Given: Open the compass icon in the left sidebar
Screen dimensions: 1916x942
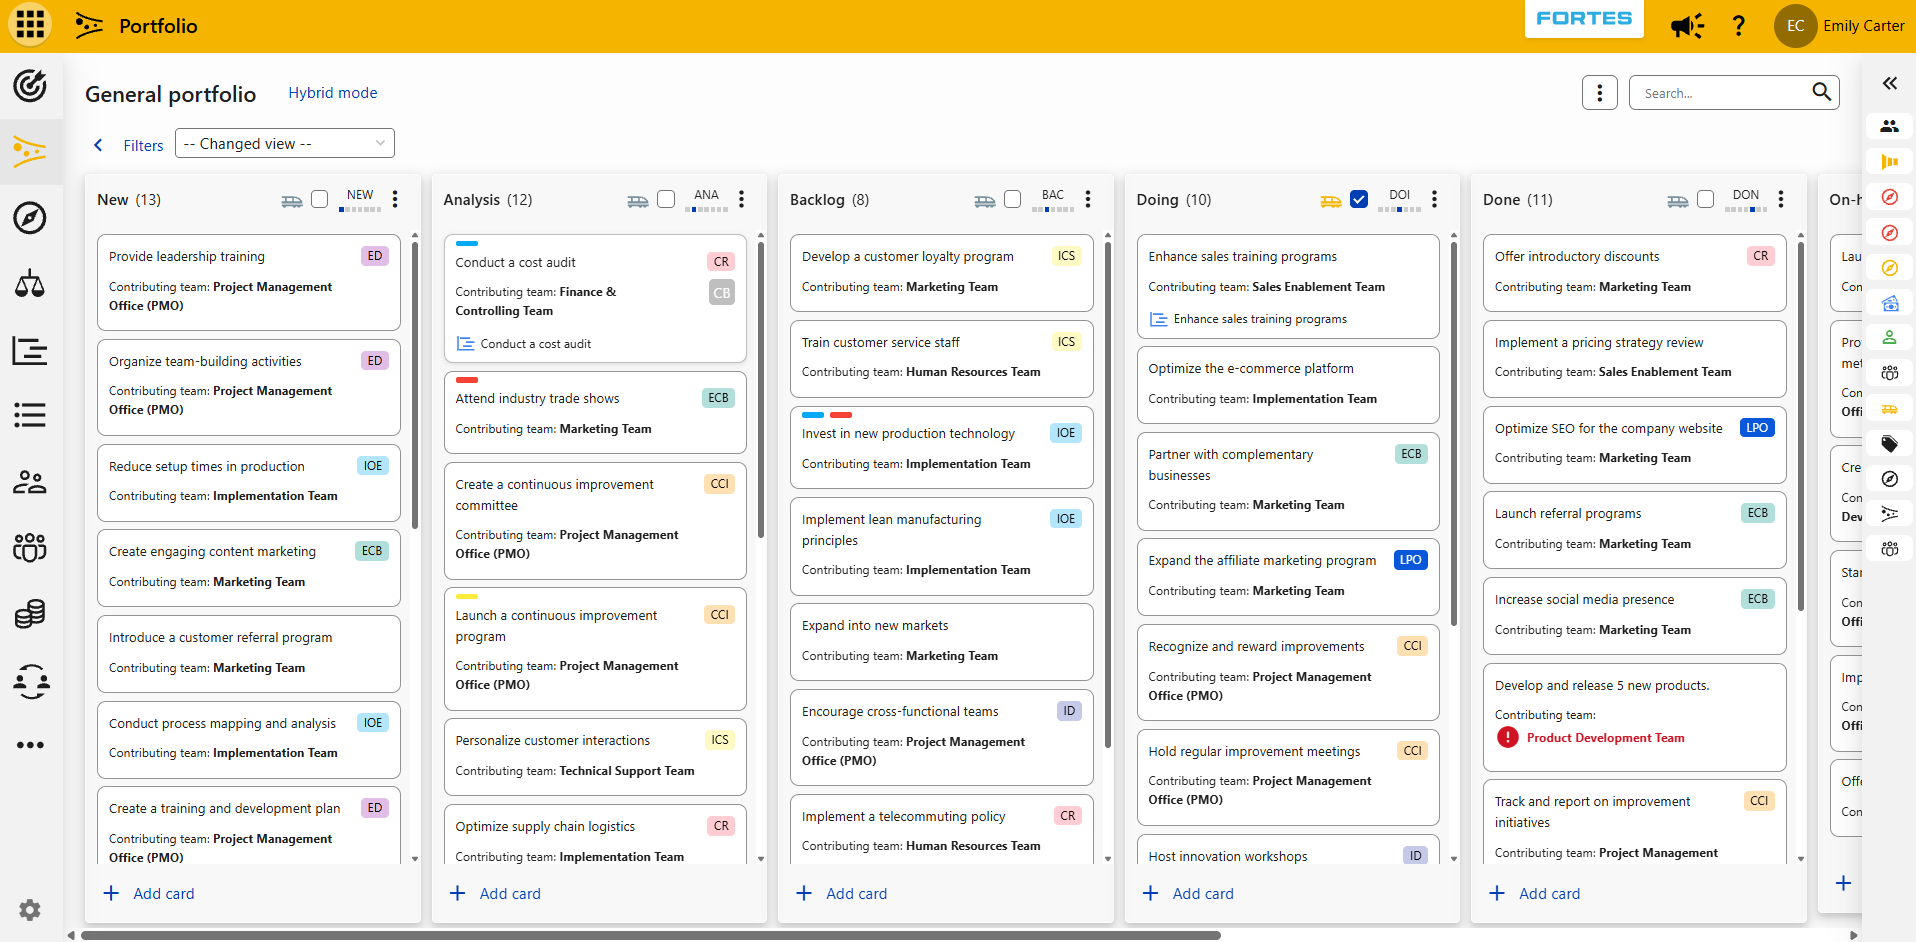Looking at the screenshot, I should pyautogui.click(x=30, y=218).
